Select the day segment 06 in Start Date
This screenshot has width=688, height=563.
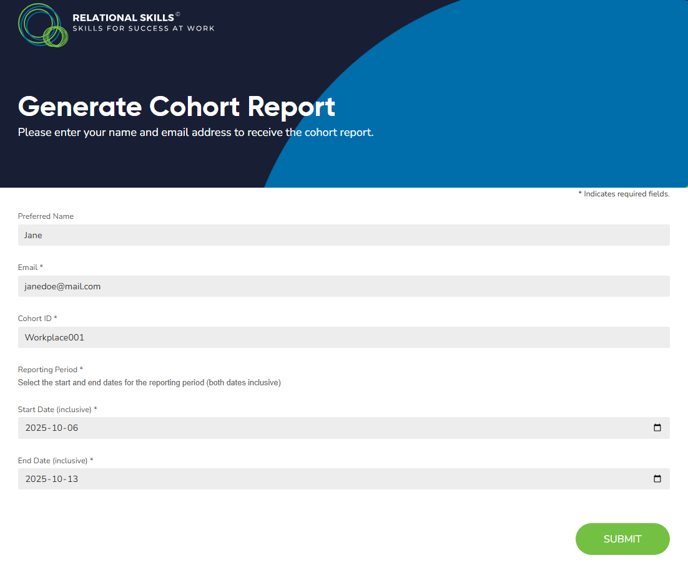pyautogui.click(x=73, y=428)
